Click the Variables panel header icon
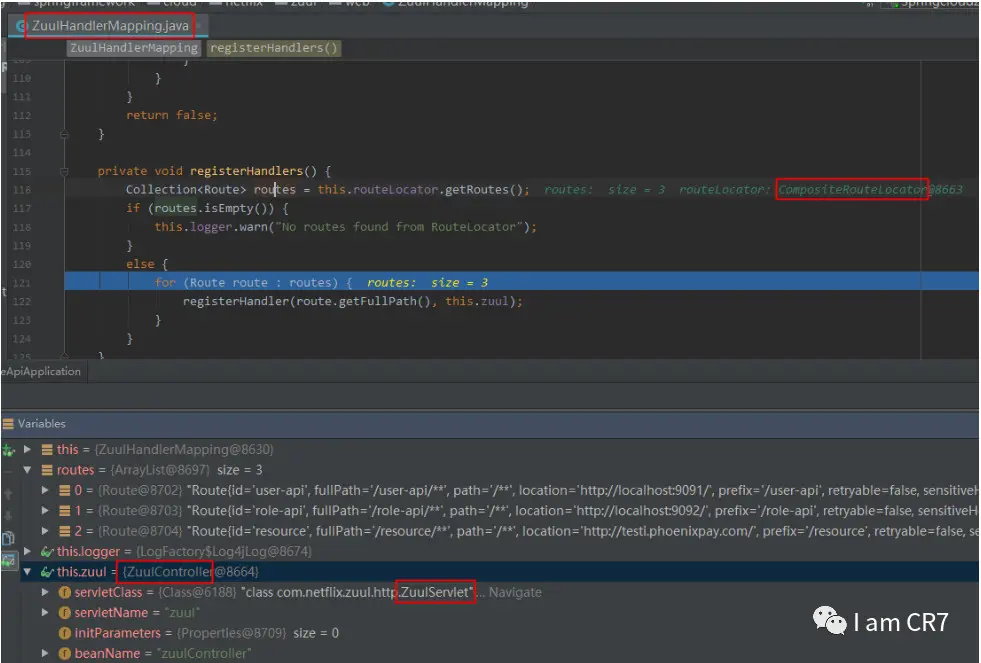This screenshot has height=663, width=981. pyautogui.click(x=8, y=424)
